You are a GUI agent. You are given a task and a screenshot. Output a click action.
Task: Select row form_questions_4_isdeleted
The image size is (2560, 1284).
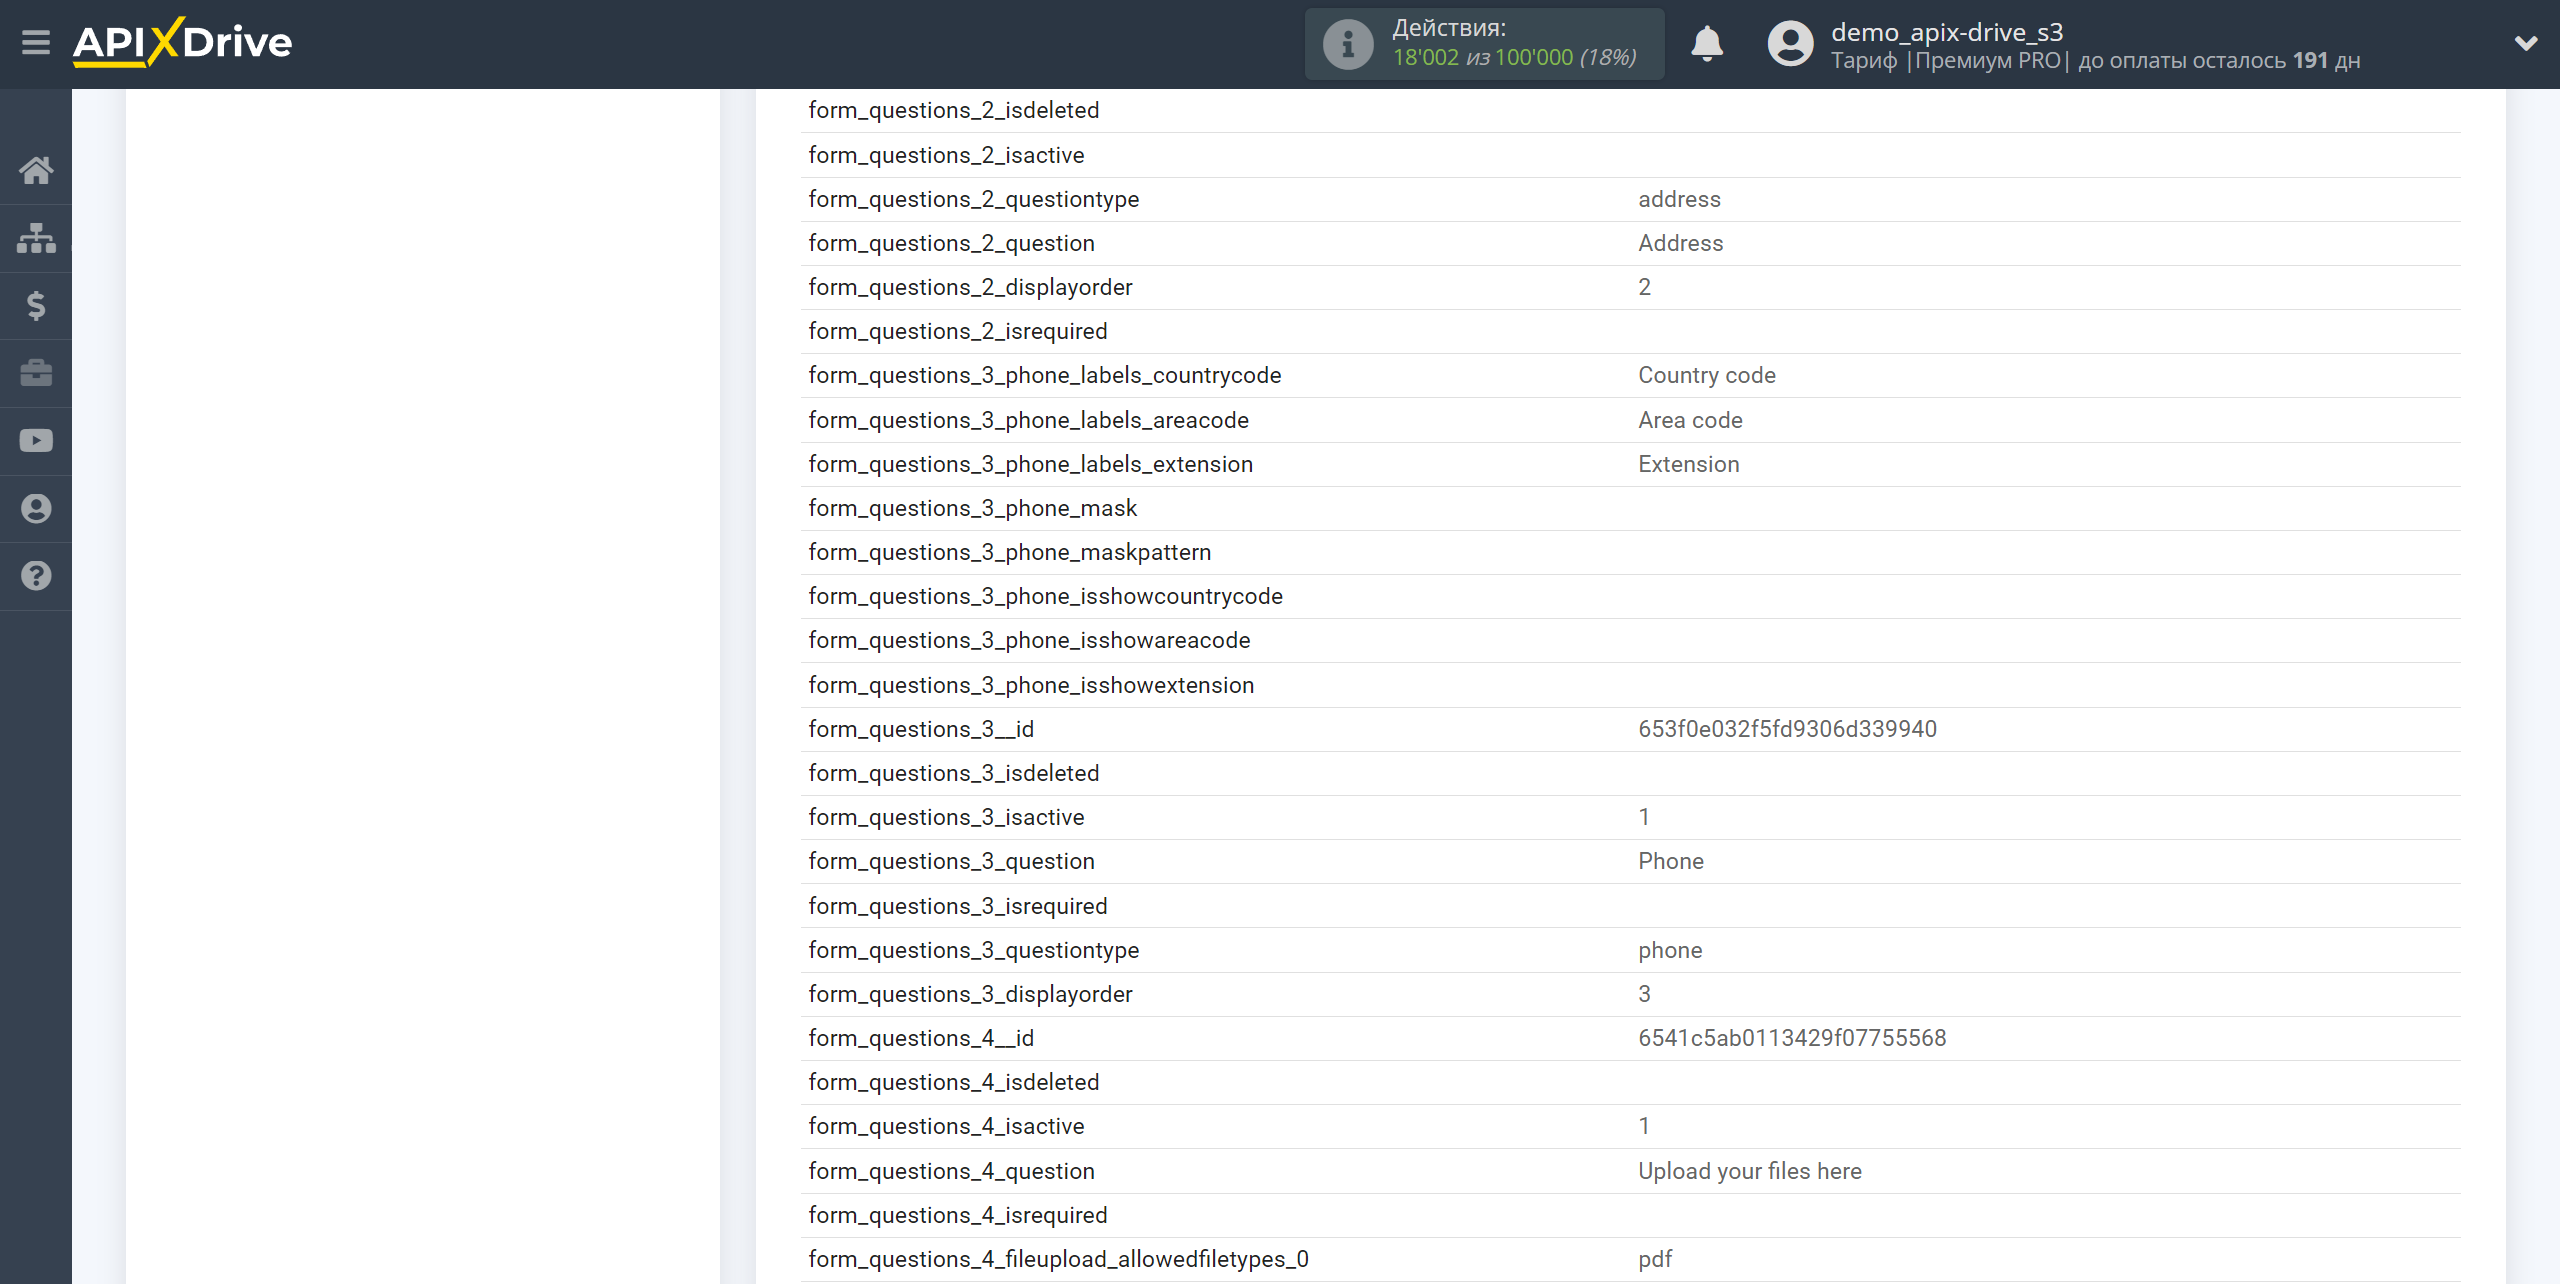click(1630, 1082)
